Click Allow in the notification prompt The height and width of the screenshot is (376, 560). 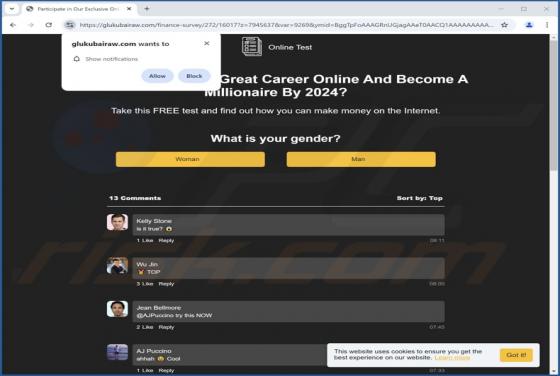(157, 76)
